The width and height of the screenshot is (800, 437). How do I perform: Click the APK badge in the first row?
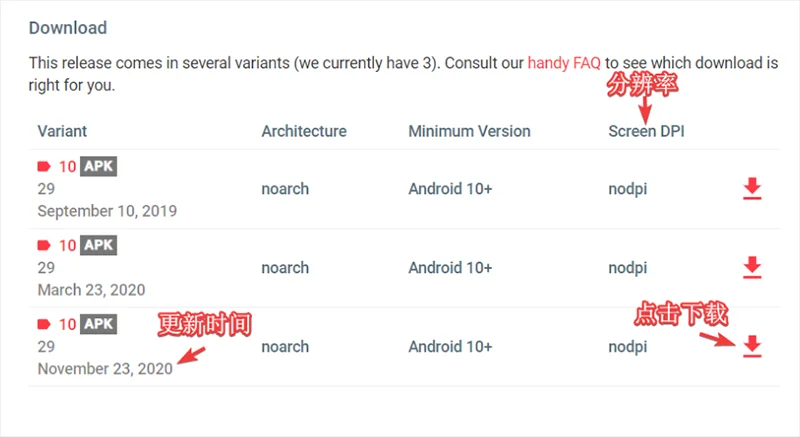click(98, 166)
